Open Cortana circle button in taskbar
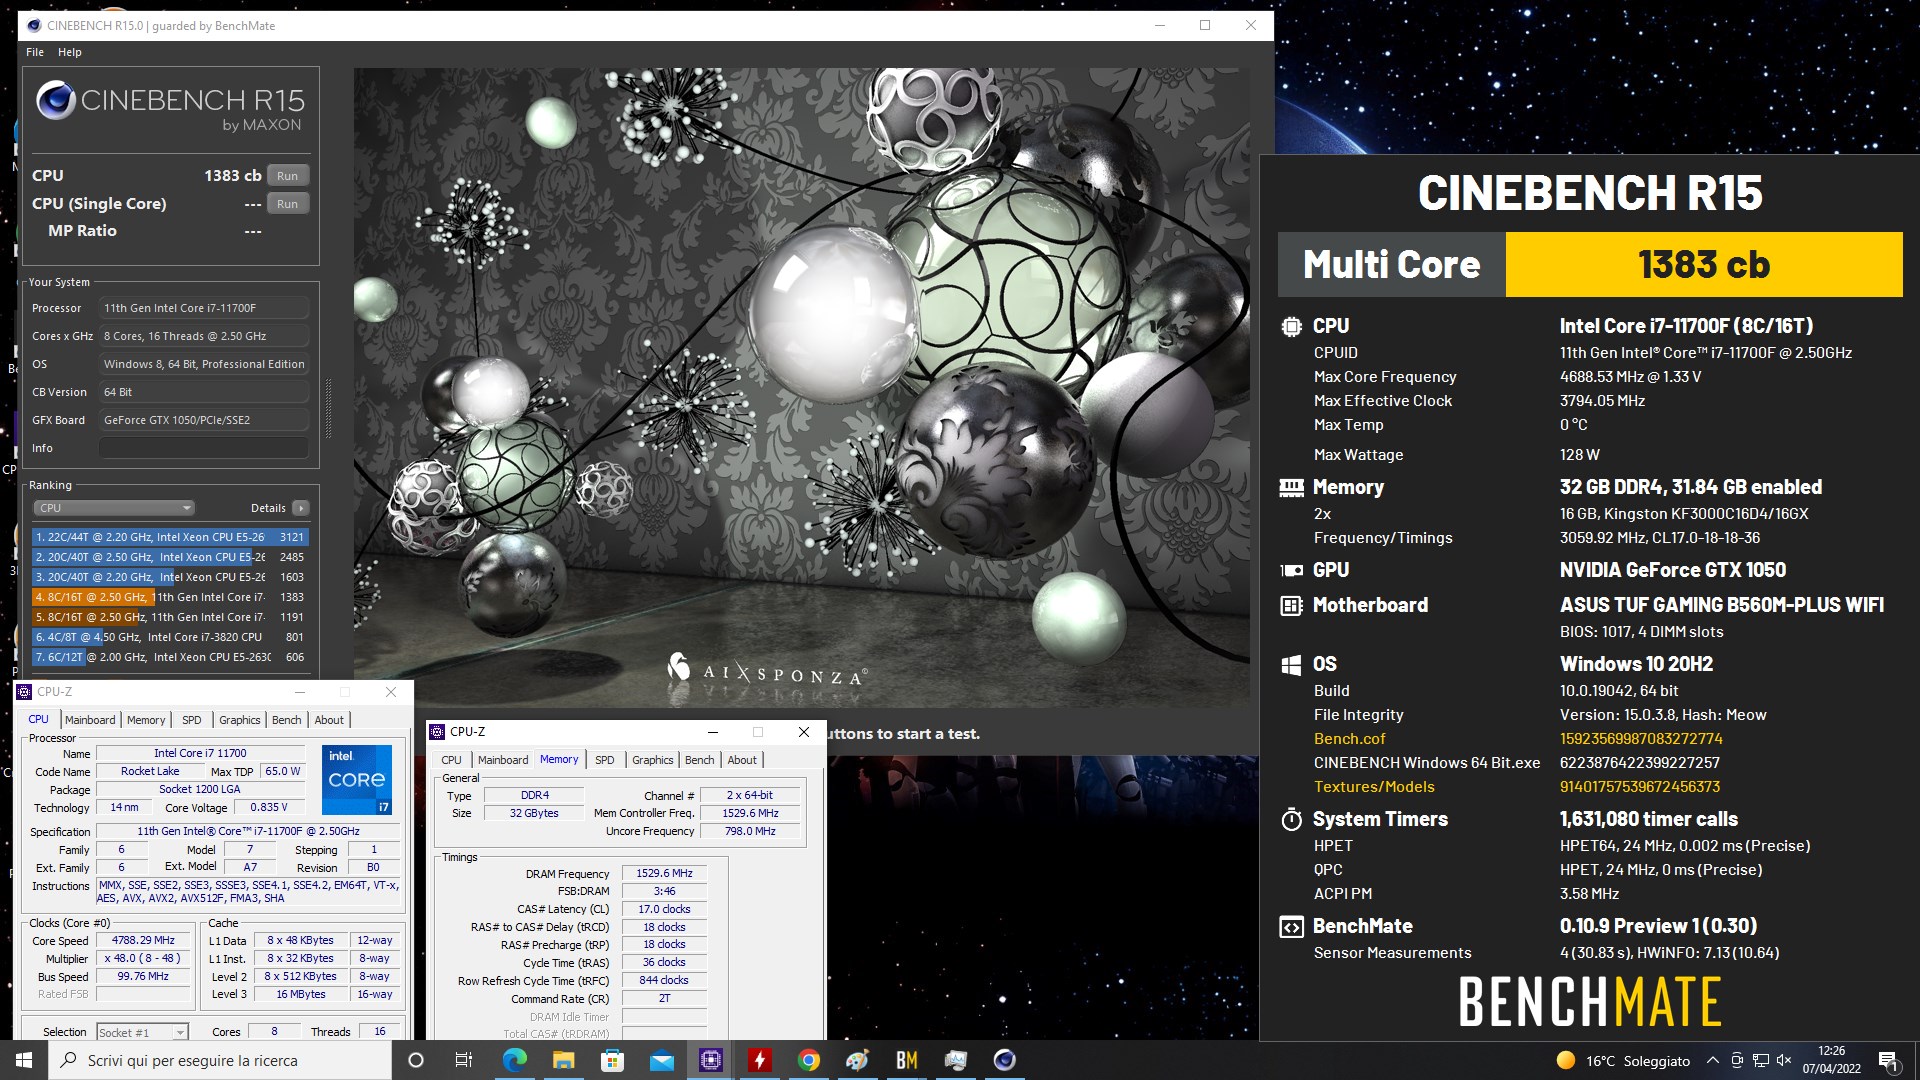1920x1080 pixels. pos(416,1060)
